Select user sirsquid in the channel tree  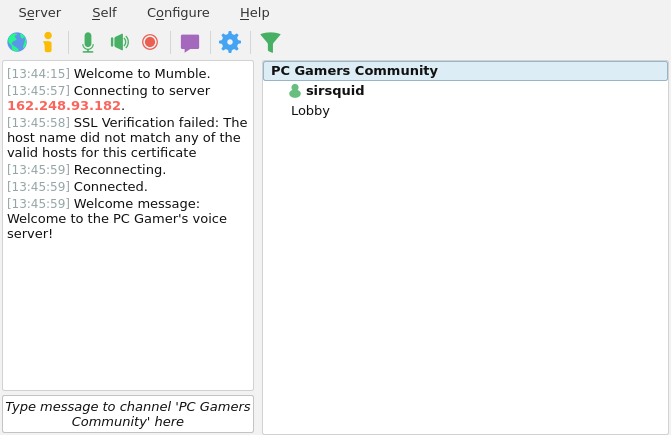coord(335,91)
